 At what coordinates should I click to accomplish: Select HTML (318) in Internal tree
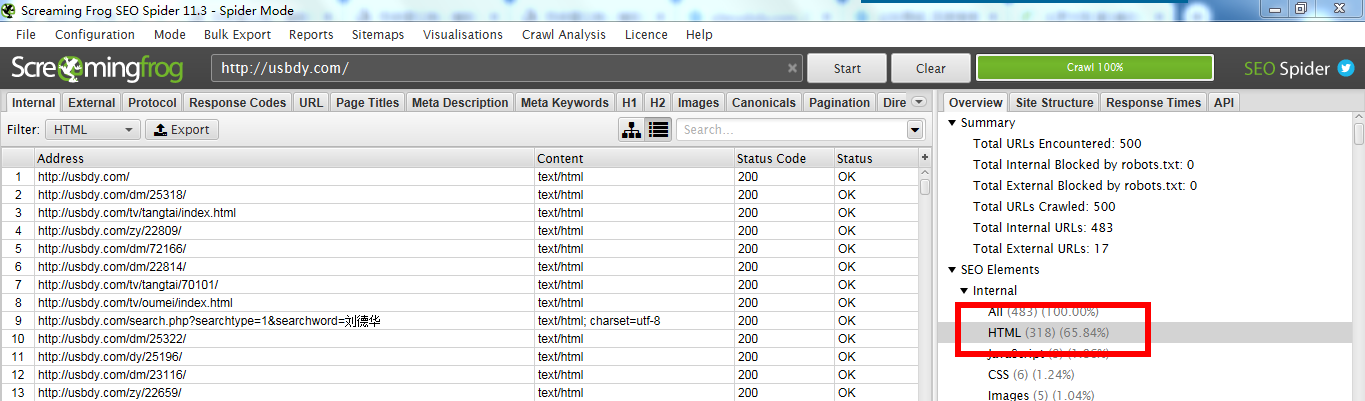1048,333
